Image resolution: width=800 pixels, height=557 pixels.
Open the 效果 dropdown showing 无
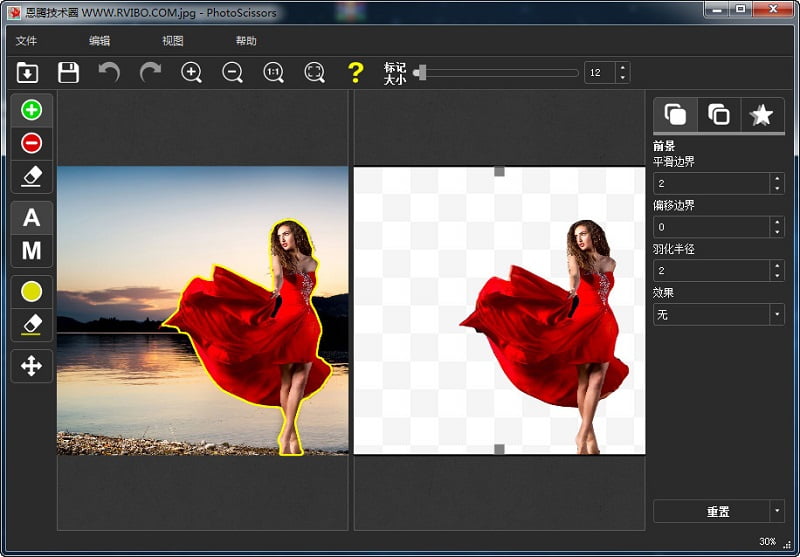(x=719, y=315)
